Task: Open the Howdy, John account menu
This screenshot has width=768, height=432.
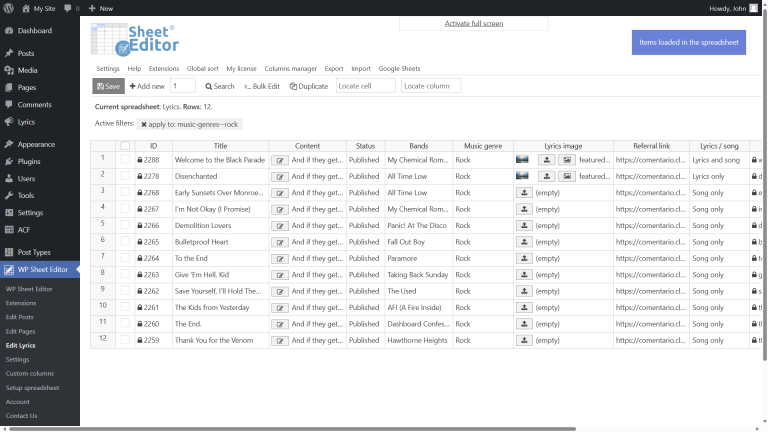Action: 733,8
